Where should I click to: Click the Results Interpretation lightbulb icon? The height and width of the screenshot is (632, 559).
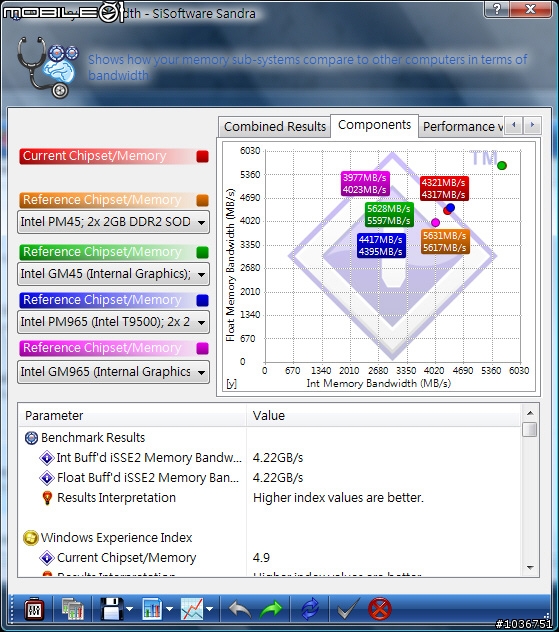(47, 498)
